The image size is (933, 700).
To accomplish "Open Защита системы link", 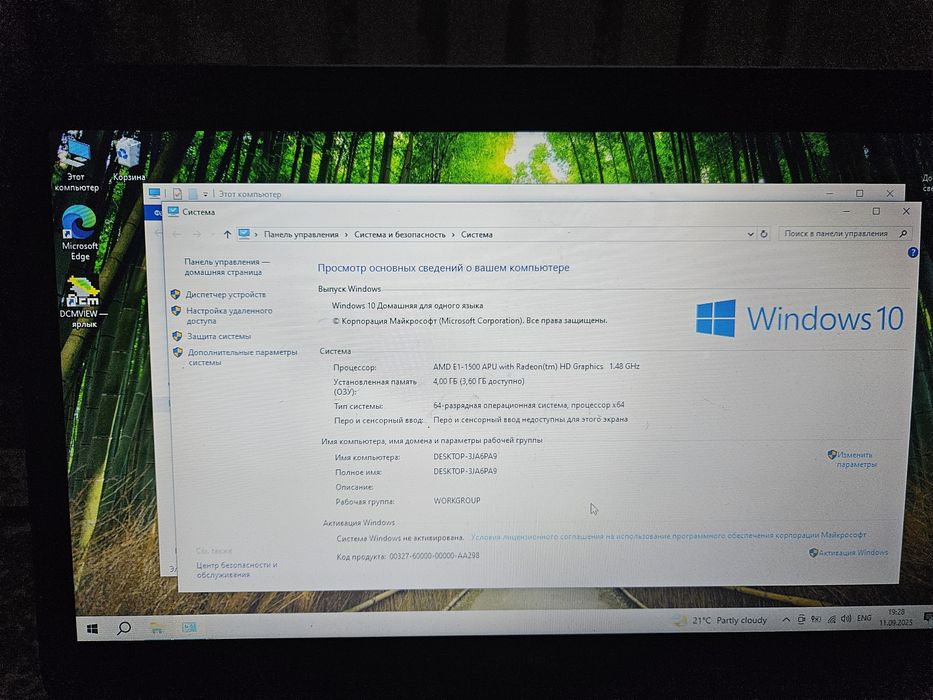I will coord(219,336).
